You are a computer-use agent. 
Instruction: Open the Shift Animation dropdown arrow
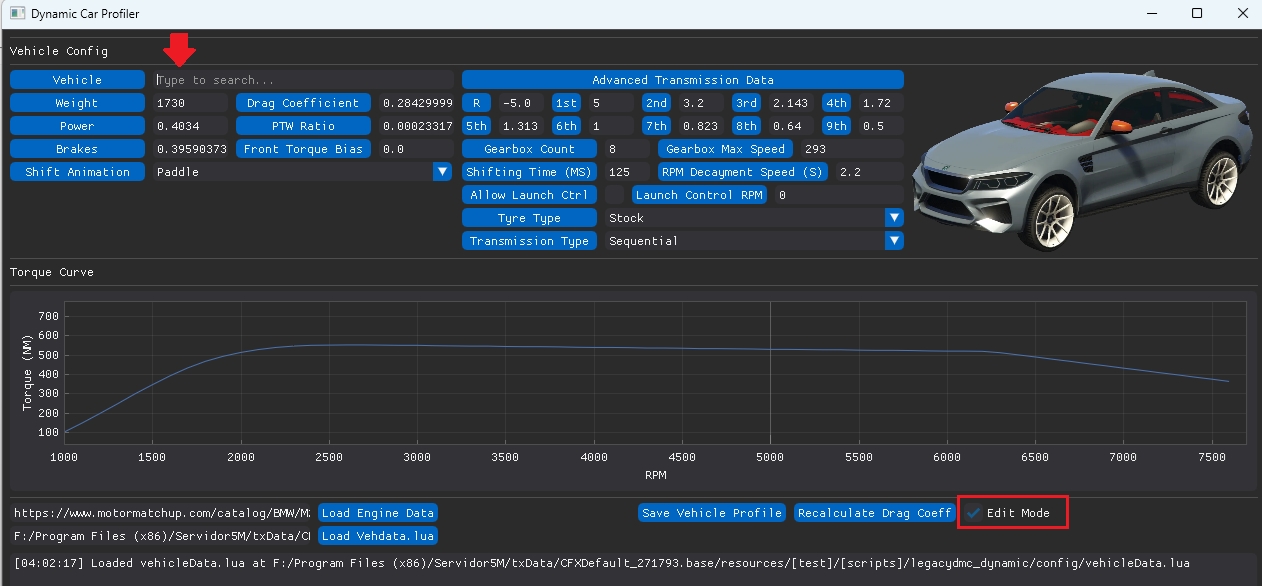point(443,172)
